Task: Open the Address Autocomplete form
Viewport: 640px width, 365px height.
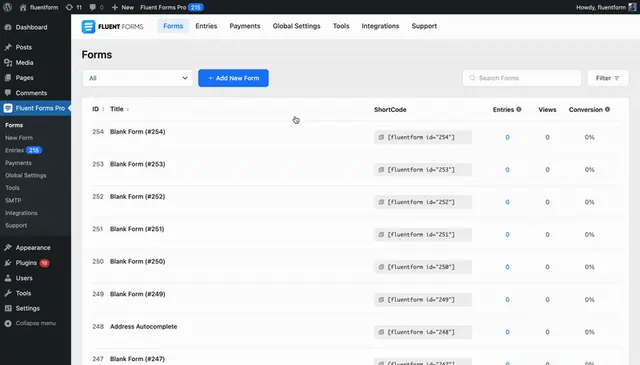Action: 144,327
